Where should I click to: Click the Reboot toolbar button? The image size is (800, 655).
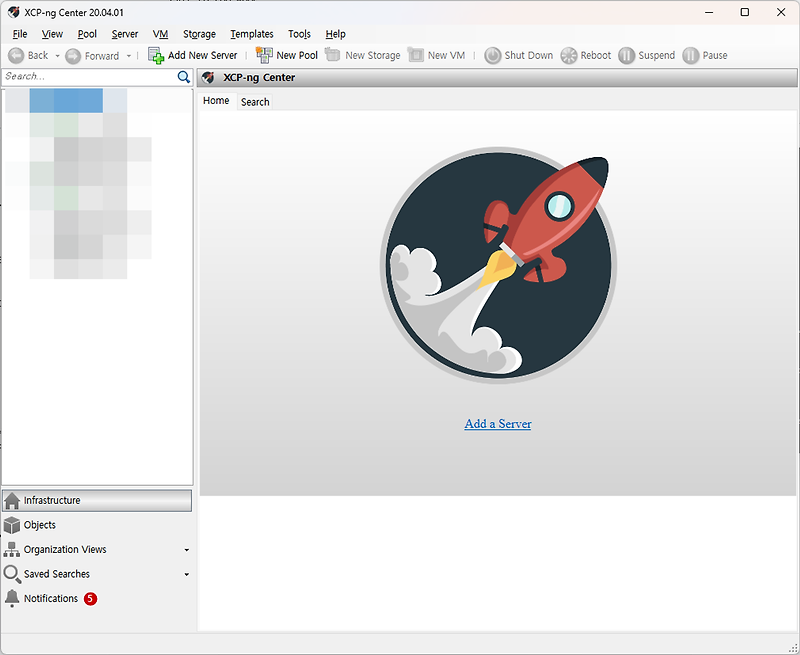pos(585,56)
